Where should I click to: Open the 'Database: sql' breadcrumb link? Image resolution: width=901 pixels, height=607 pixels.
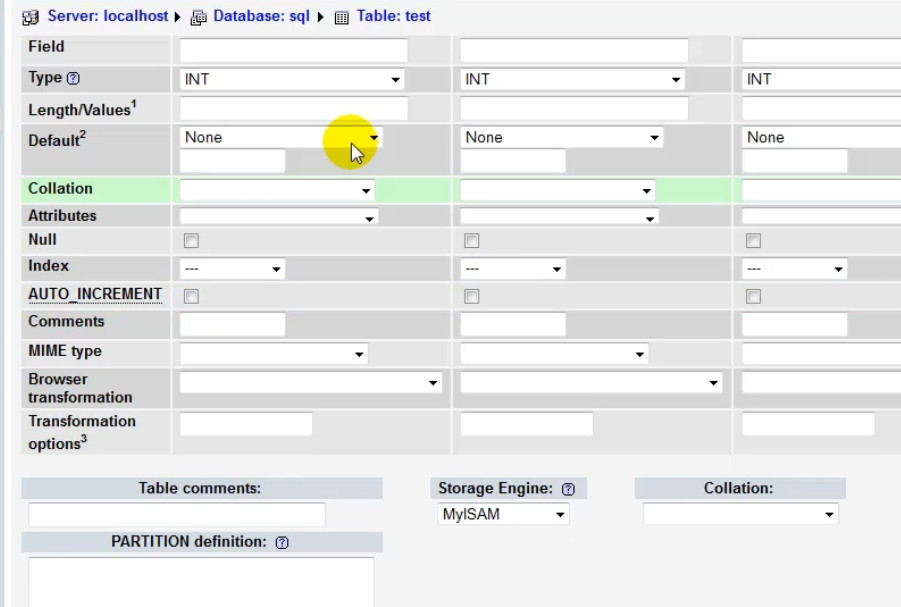[261, 17]
